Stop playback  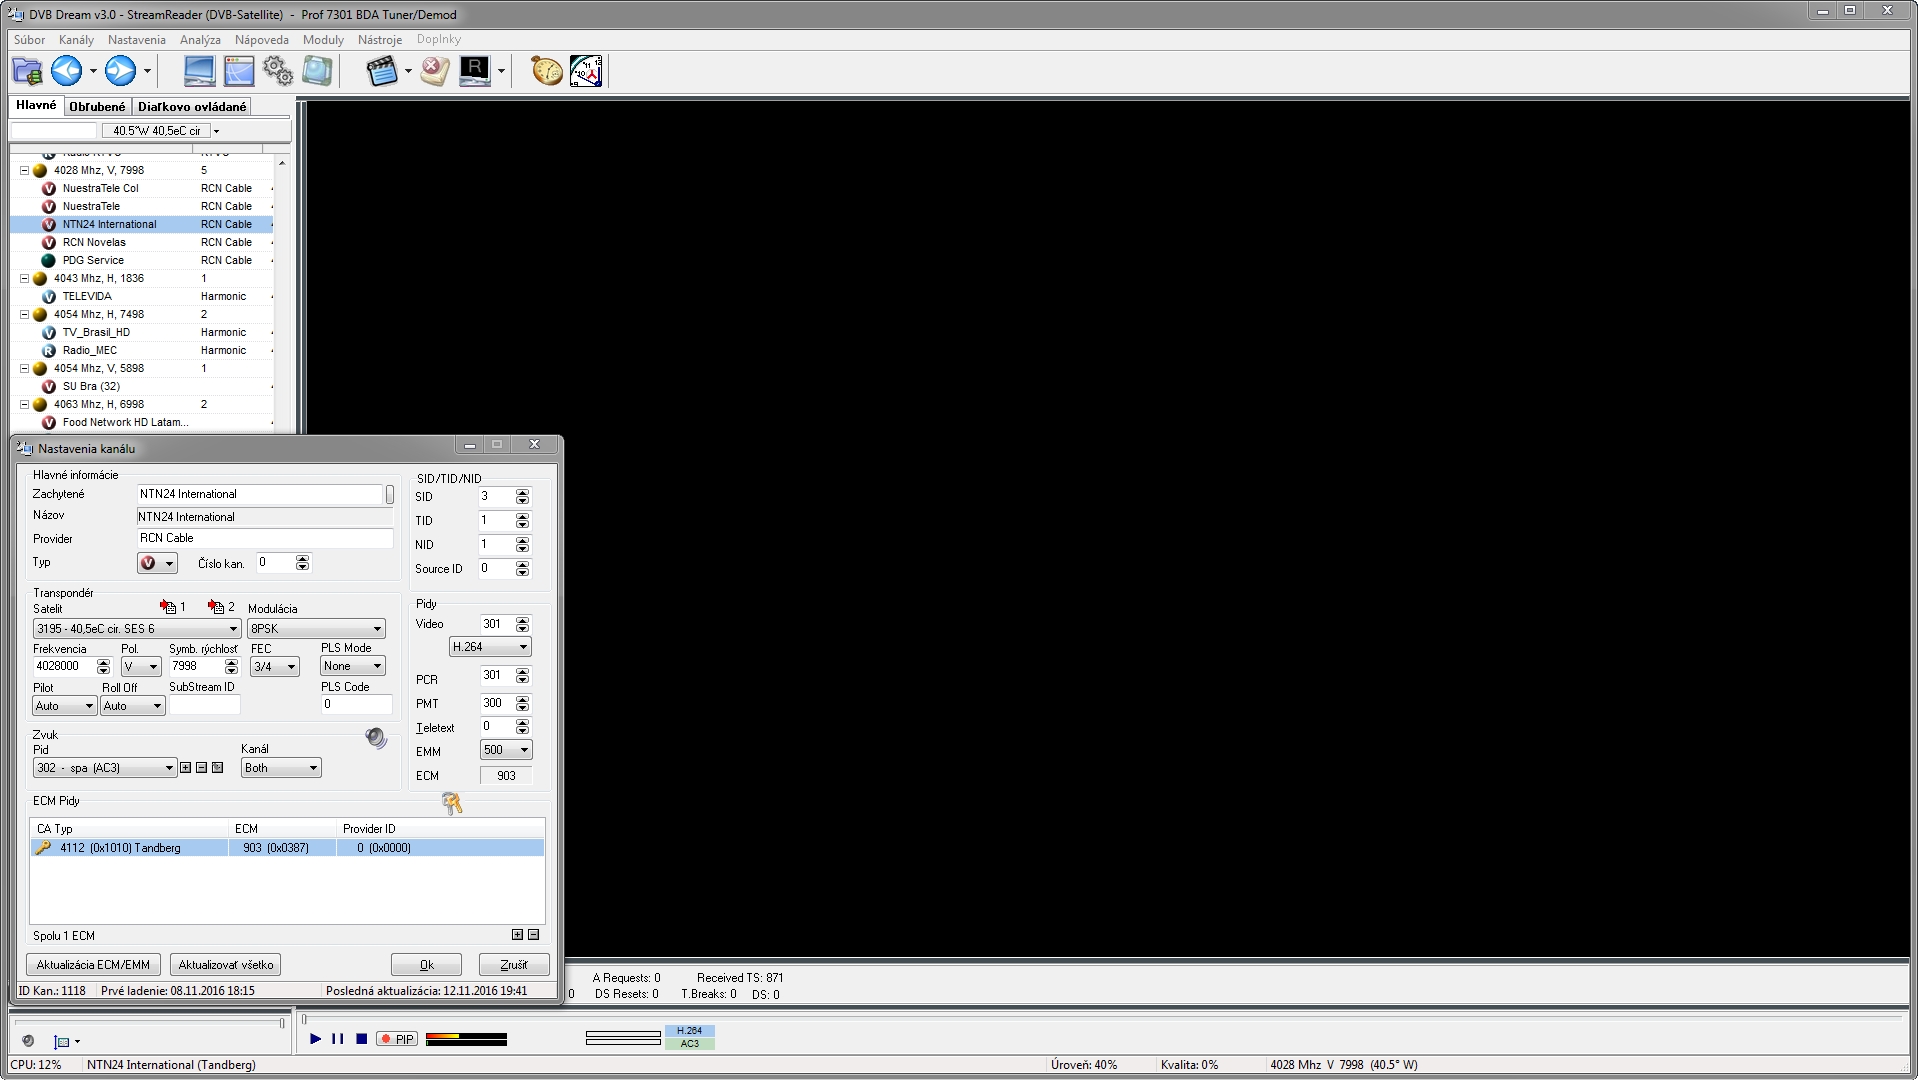(x=362, y=1039)
